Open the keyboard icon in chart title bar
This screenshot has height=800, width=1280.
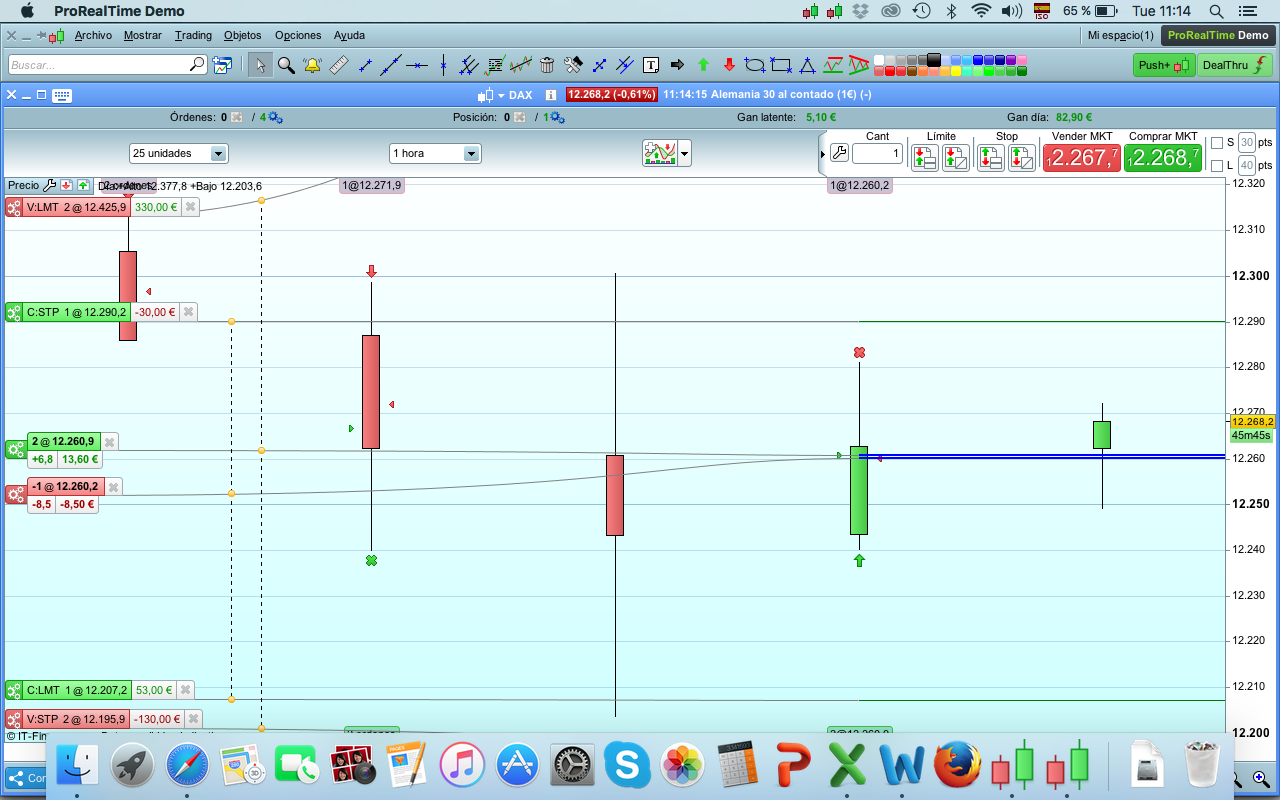point(62,95)
